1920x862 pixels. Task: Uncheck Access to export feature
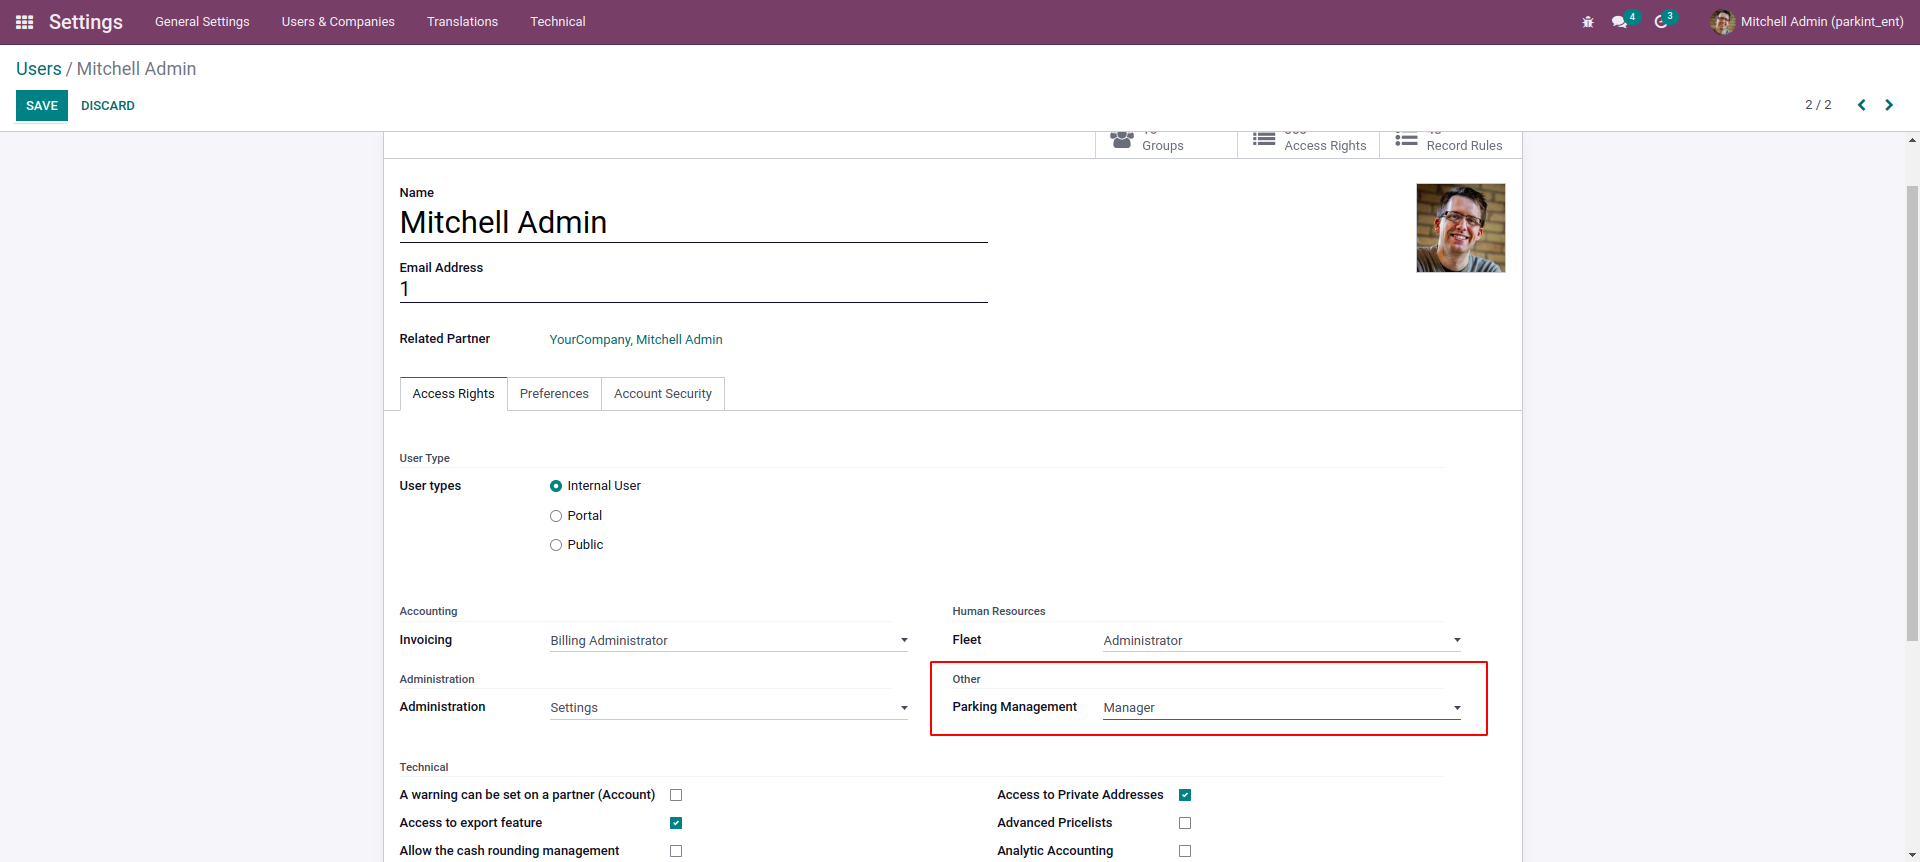[x=676, y=823]
